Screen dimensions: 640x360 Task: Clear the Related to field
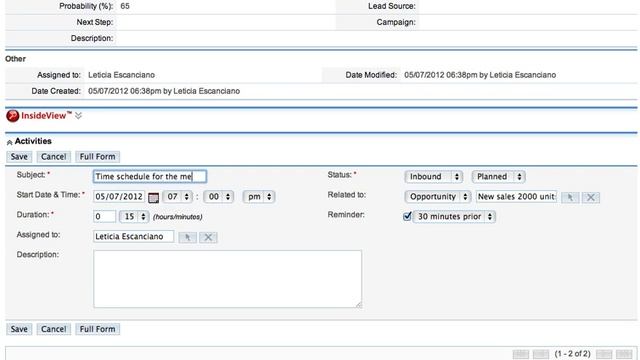click(591, 198)
